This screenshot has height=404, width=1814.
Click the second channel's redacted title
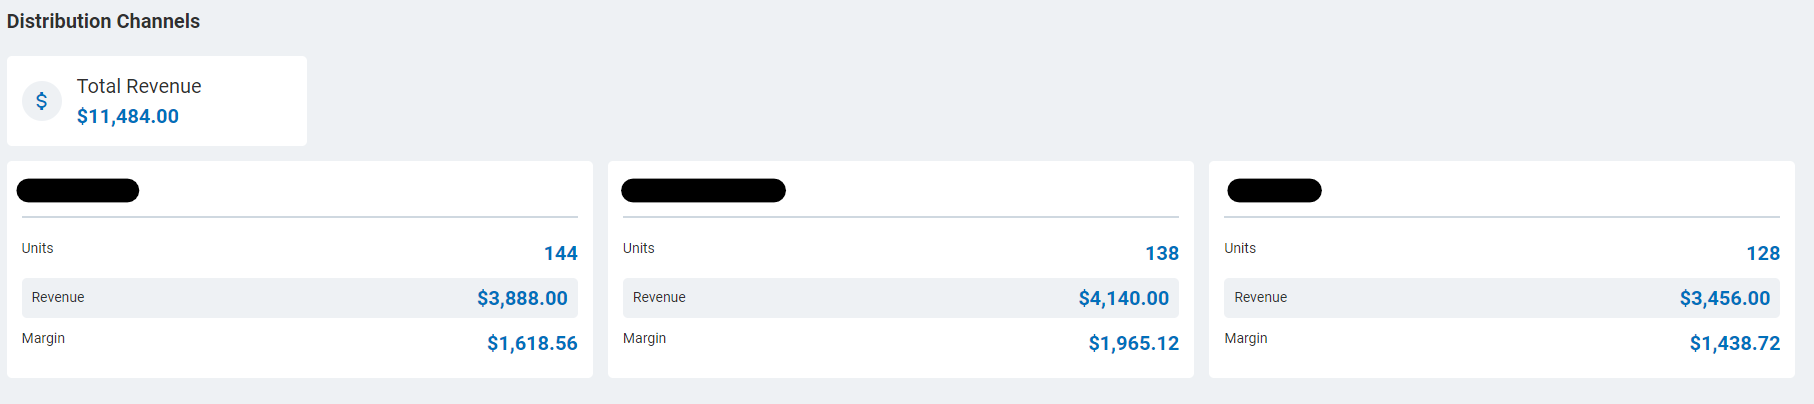[x=703, y=190]
